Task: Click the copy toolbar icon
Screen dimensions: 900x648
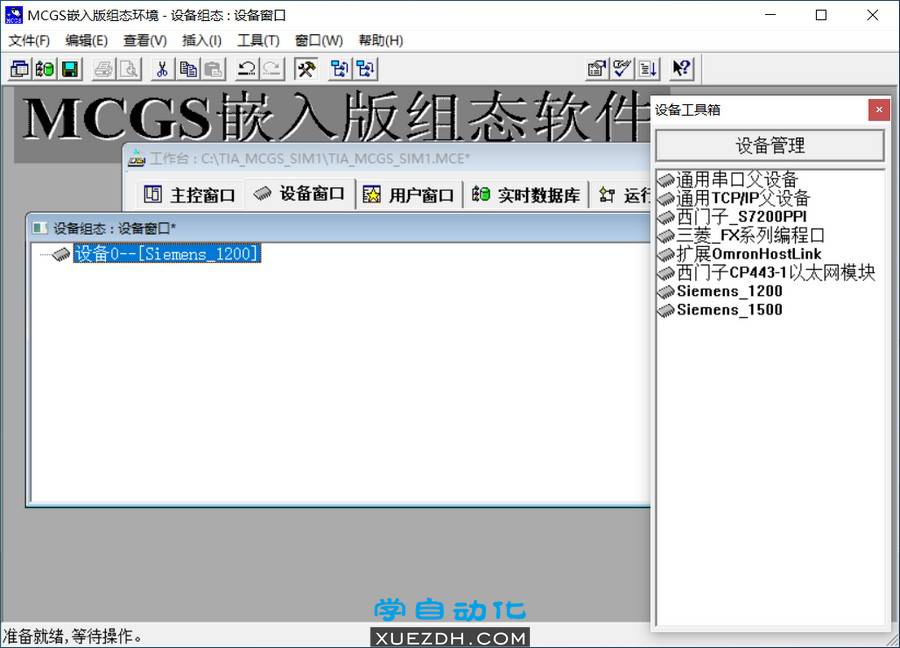Action: click(188, 69)
